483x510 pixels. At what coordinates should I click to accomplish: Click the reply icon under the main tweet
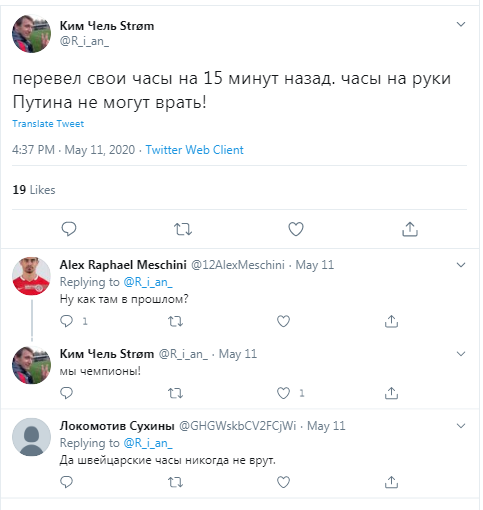69,229
